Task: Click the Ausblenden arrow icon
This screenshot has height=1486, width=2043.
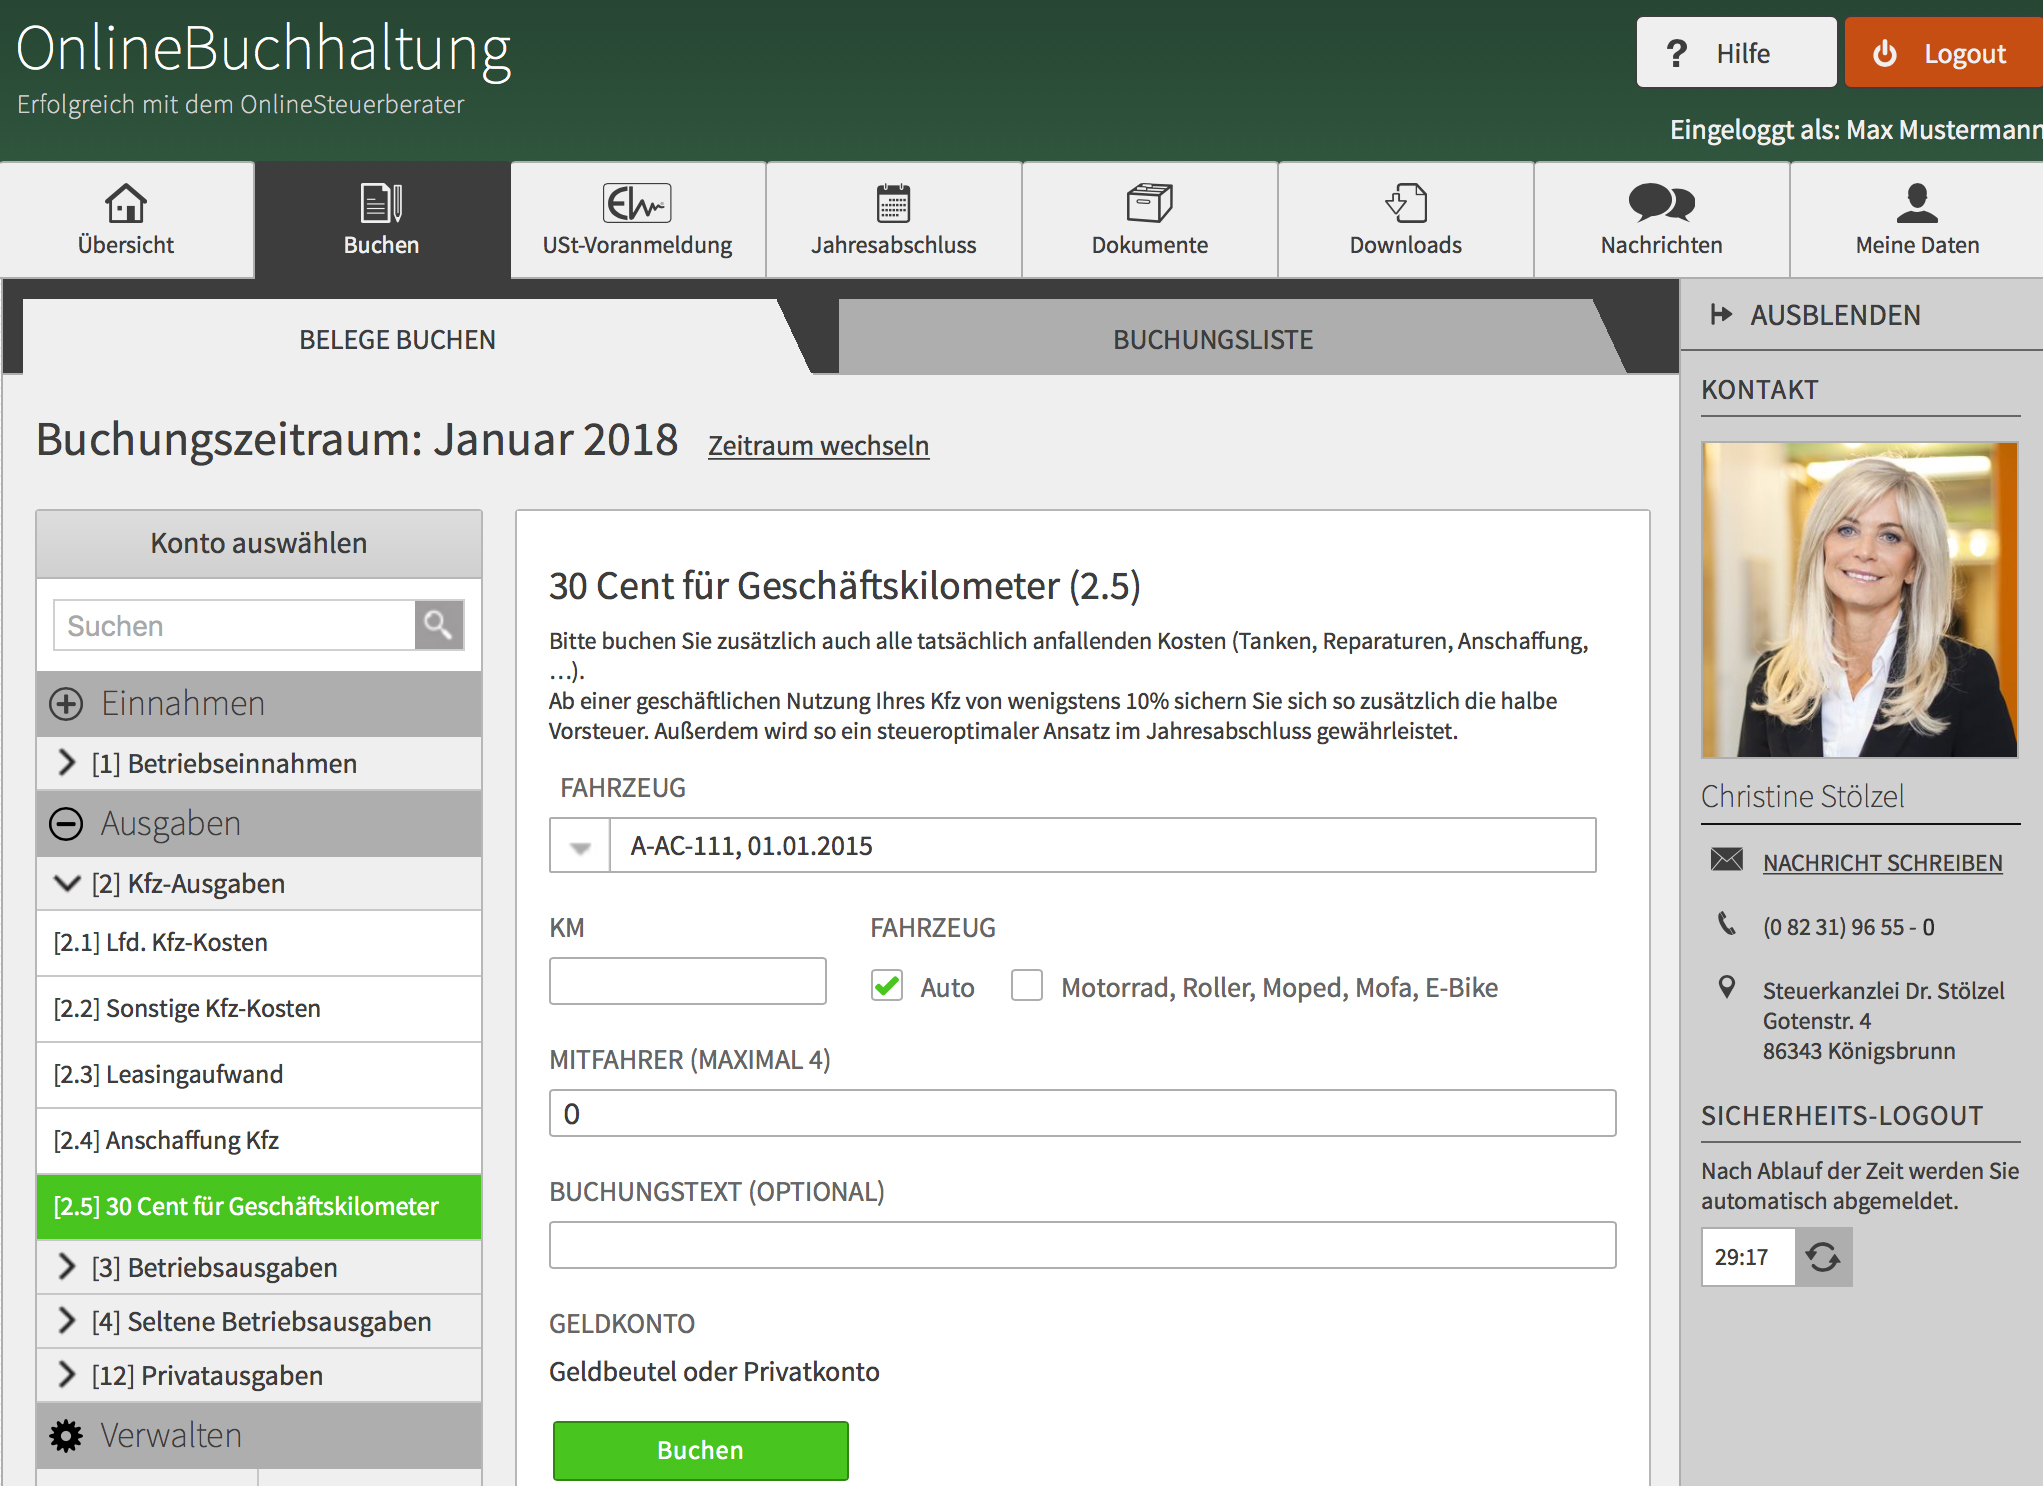Action: click(1721, 315)
